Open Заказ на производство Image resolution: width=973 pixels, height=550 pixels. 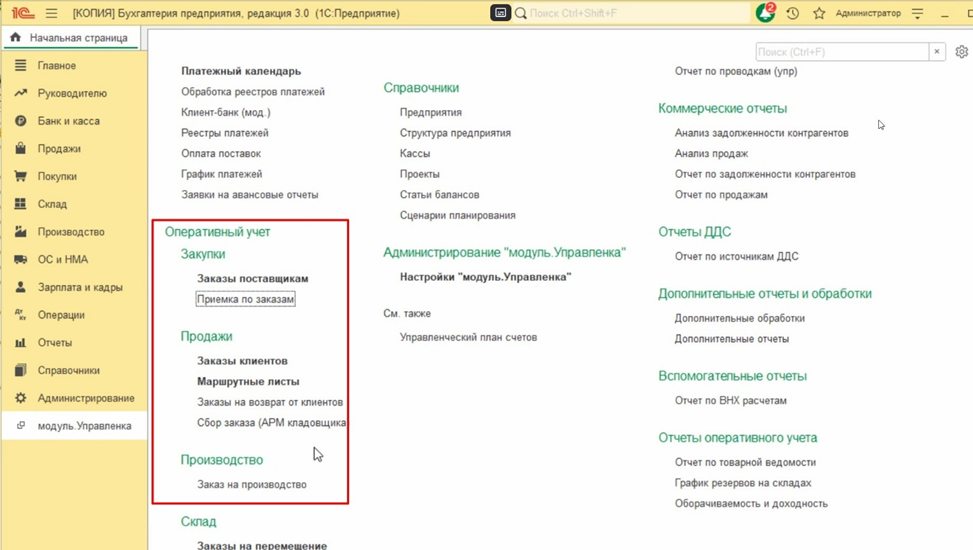[x=252, y=485]
